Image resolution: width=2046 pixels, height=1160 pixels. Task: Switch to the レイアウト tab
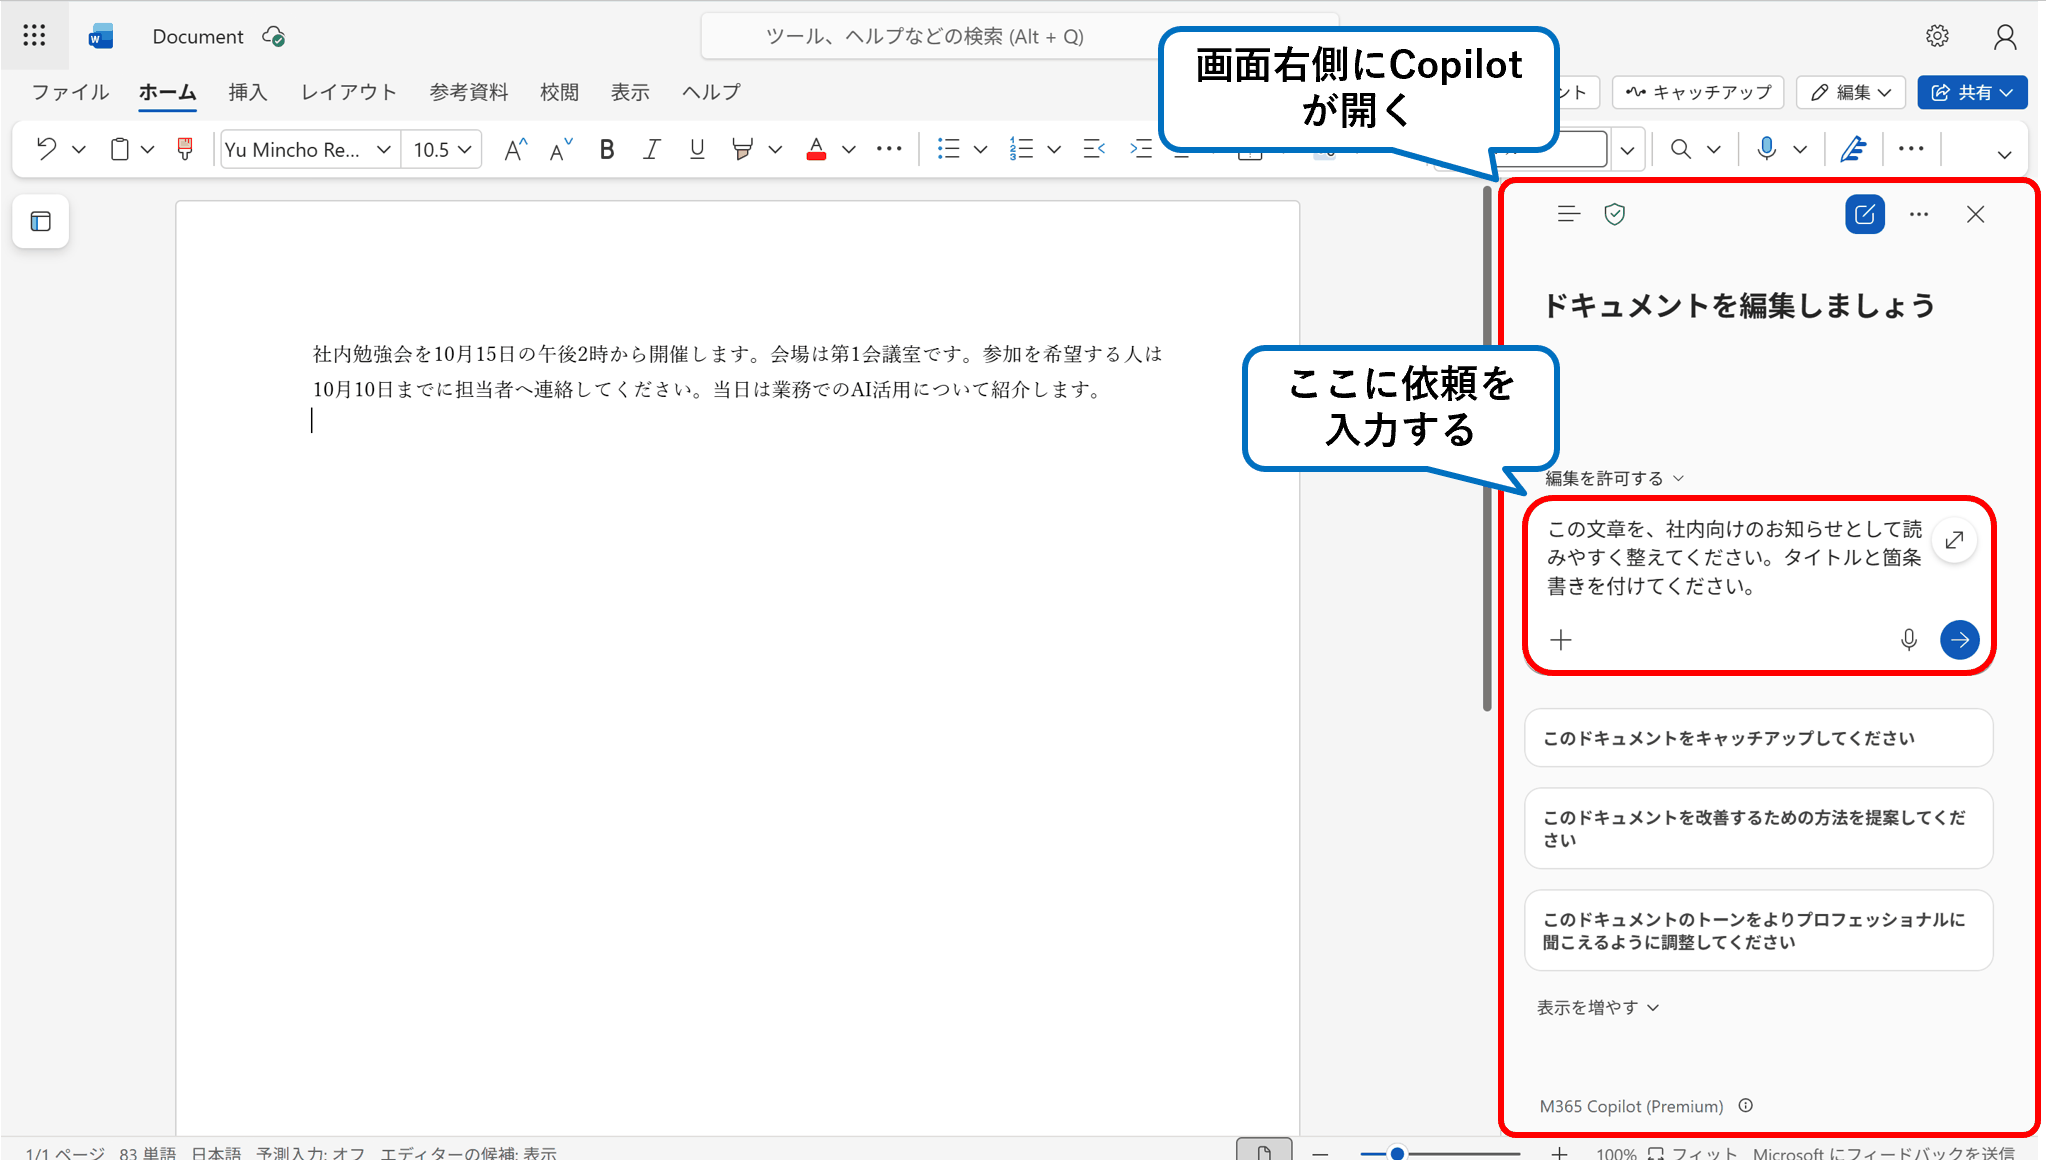click(x=349, y=92)
